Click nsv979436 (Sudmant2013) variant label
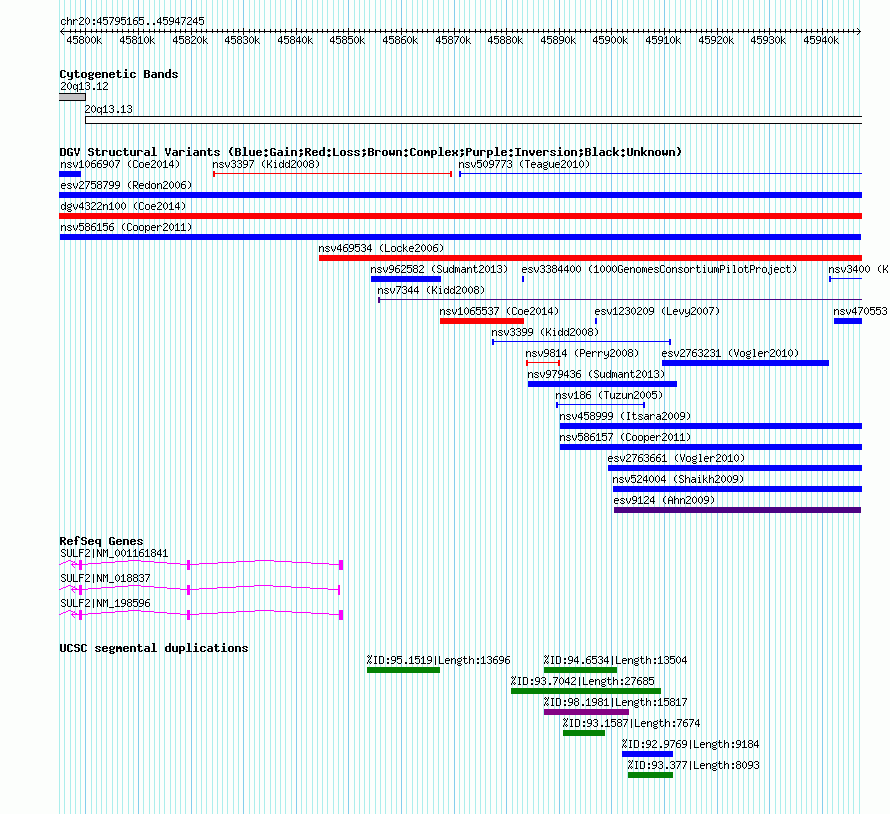The height and width of the screenshot is (814, 890). (596, 374)
